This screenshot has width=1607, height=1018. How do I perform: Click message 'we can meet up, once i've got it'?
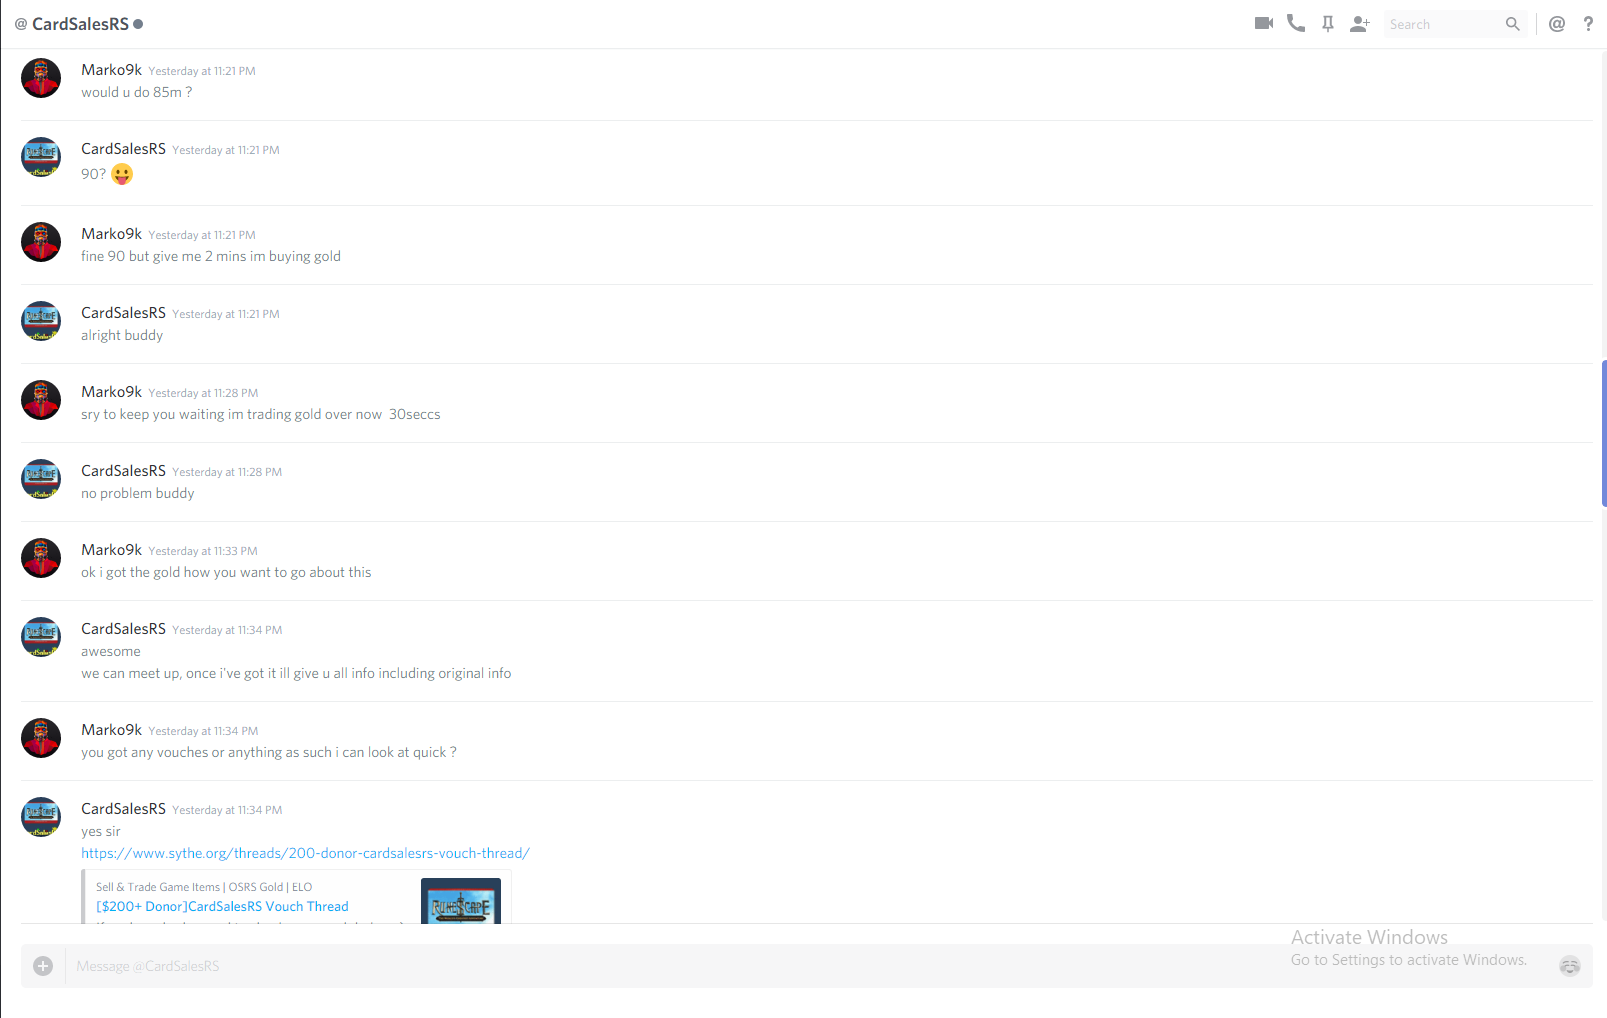pyautogui.click(x=296, y=673)
